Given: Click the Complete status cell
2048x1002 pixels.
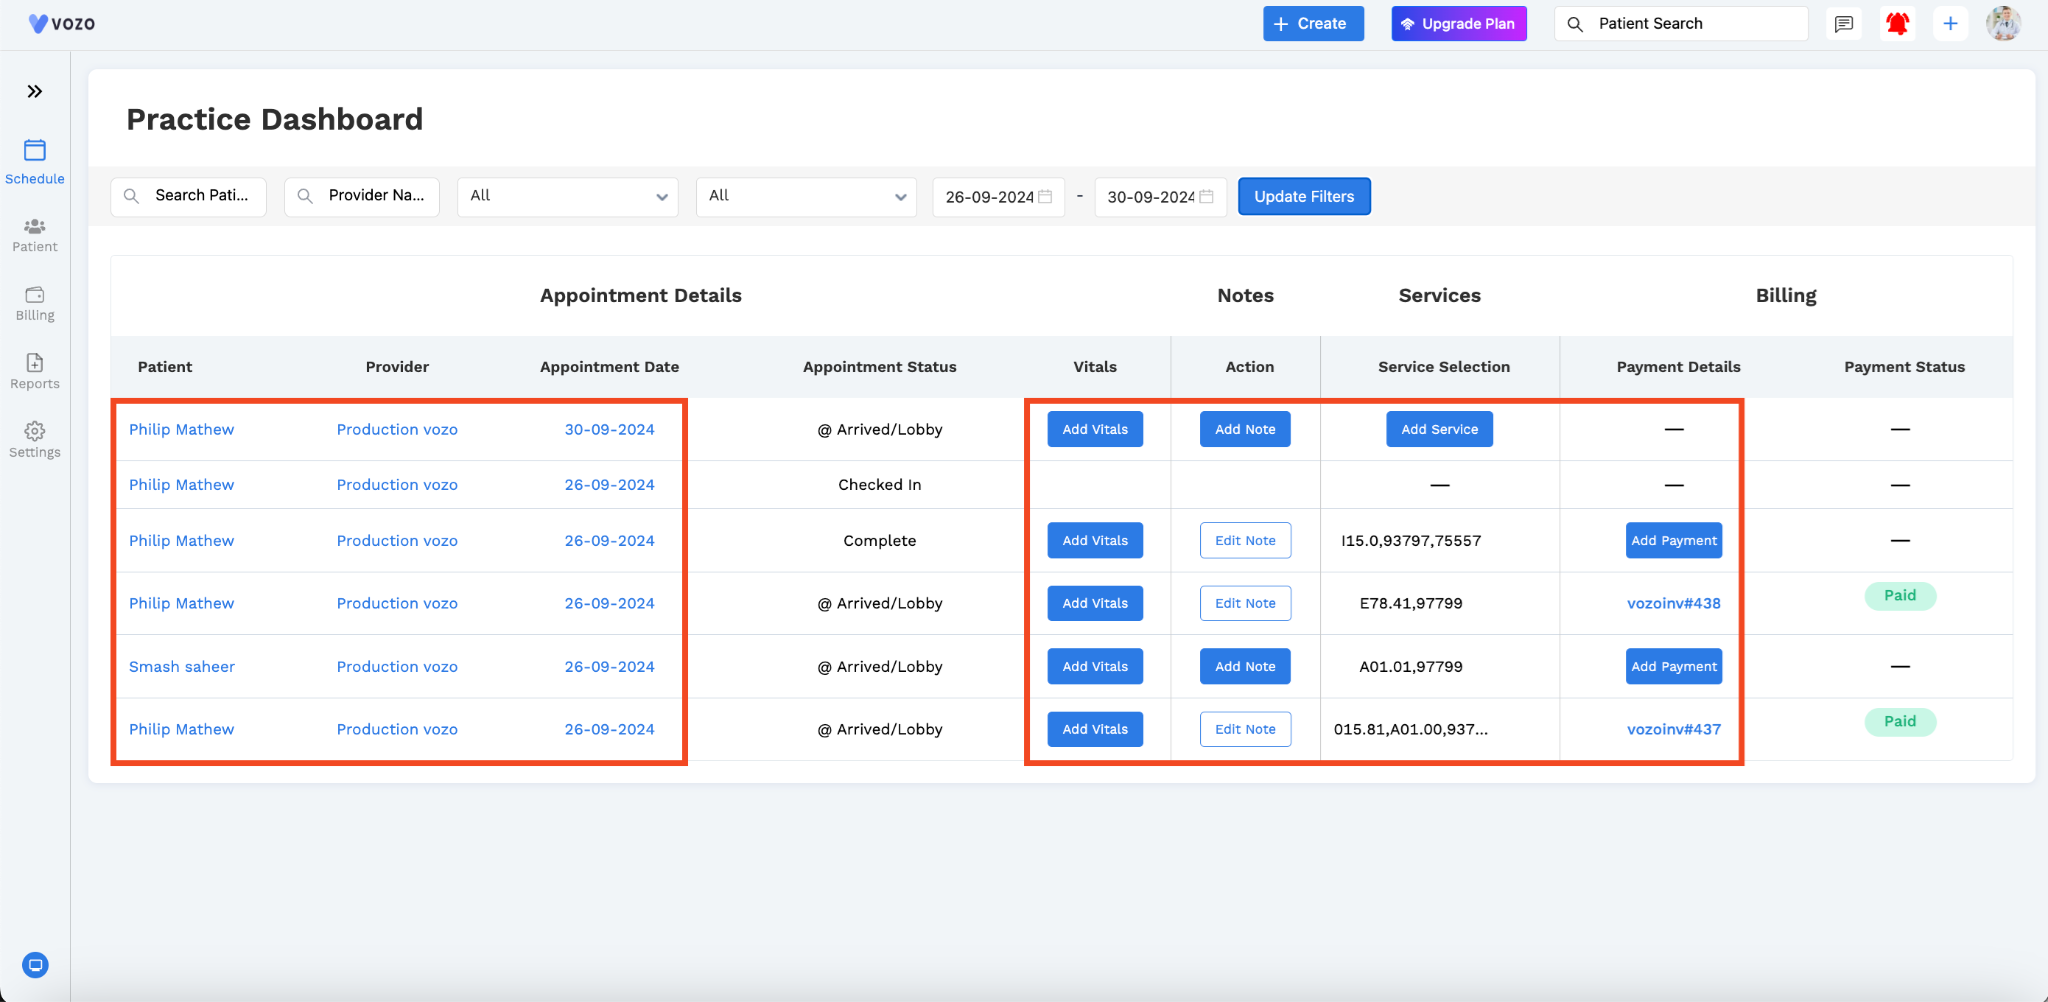Looking at the screenshot, I should click(879, 540).
